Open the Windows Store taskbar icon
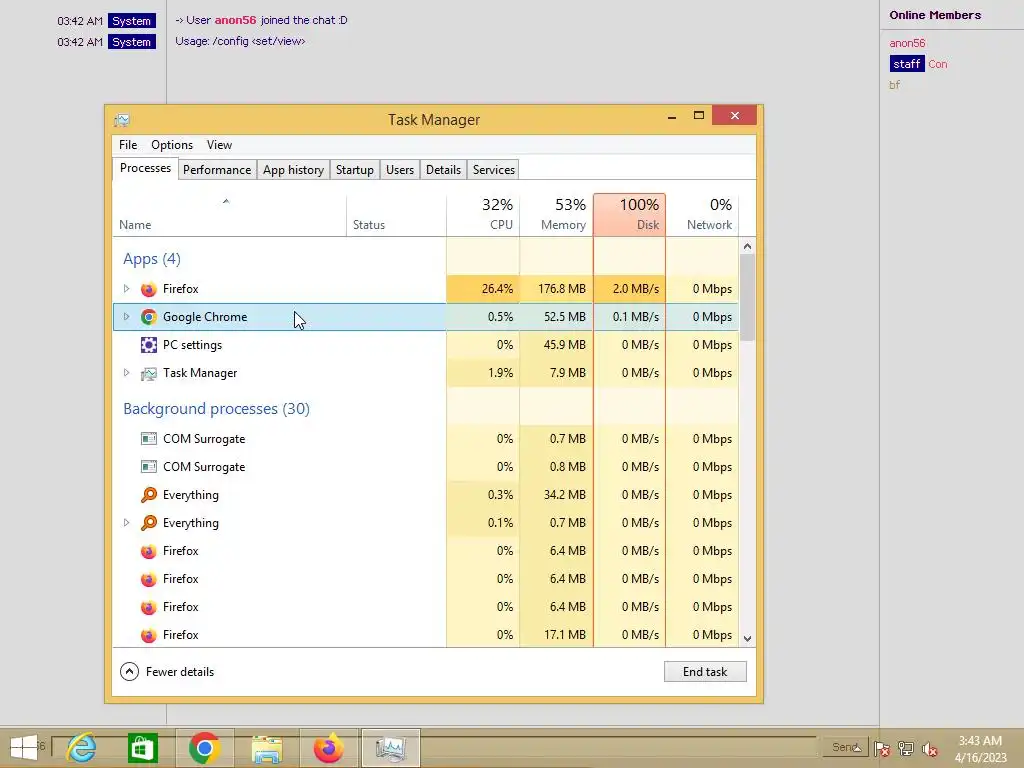The image size is (1024, 768). pyautogui.click(x=142, y=748)
